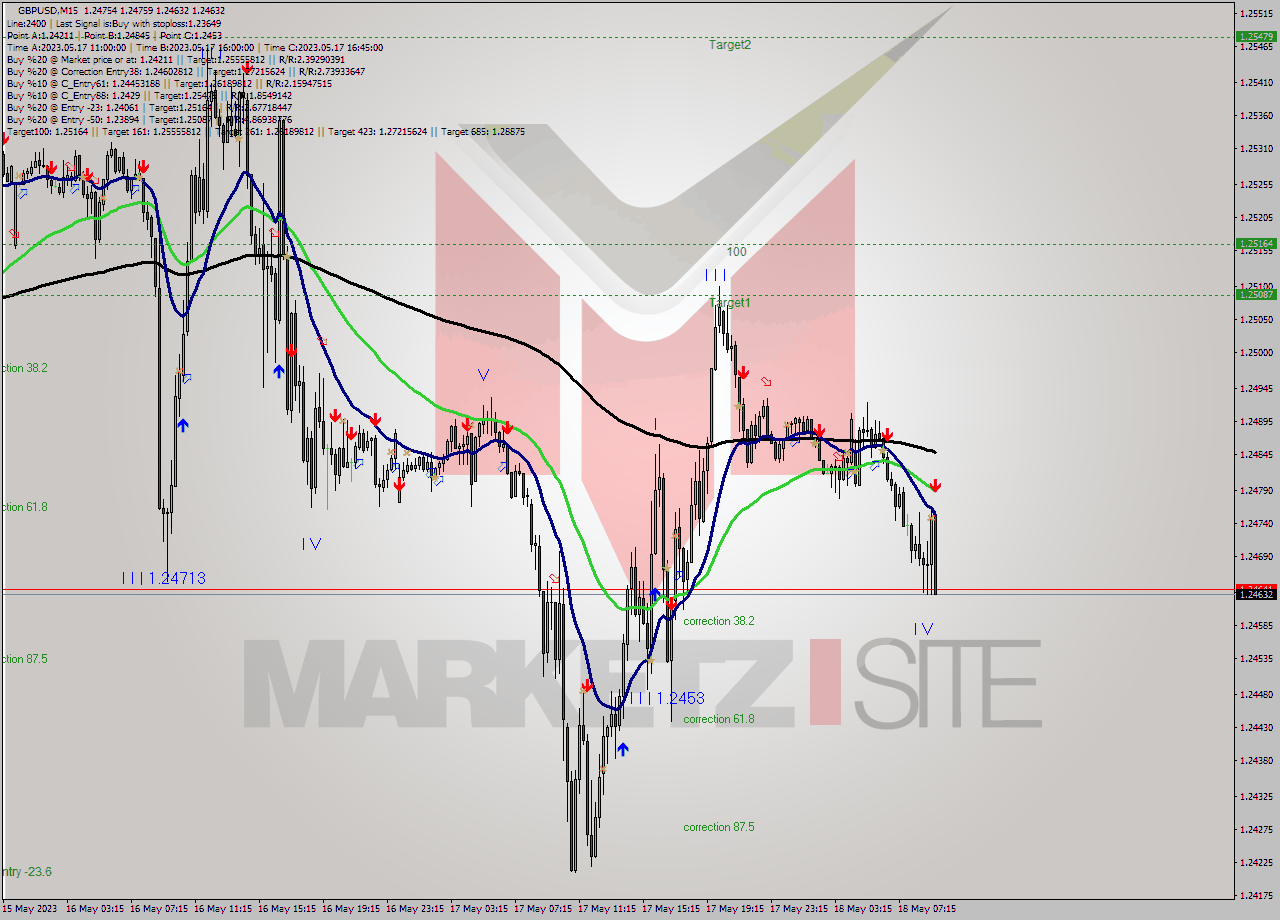Click the '17 May 15:15' time axis label
The height and width of the screenshot is (920, 1280).
(671, 909)
